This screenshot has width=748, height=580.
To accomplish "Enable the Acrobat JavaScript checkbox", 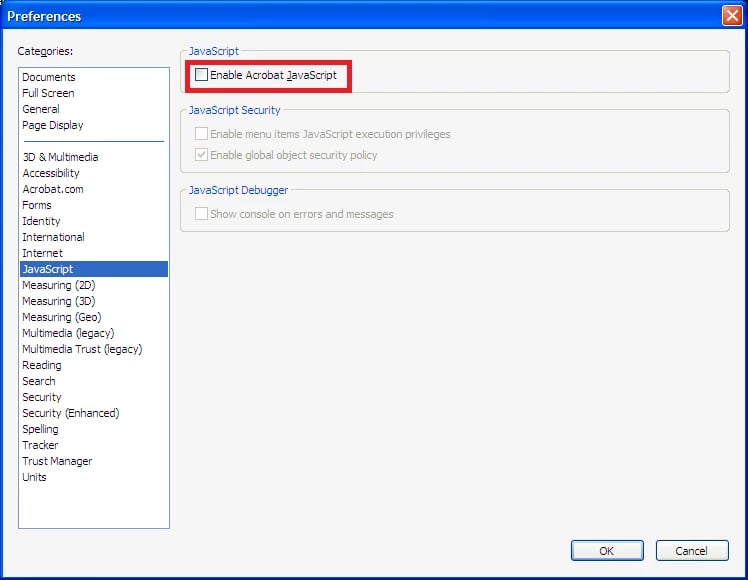I will click(x=202, y=75).
